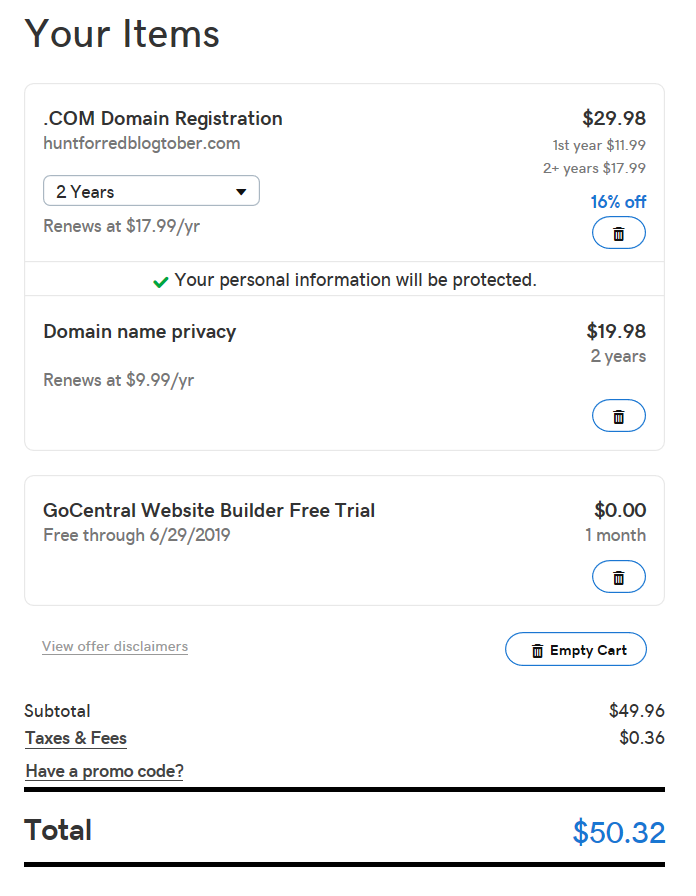
Task: Click the Subtotal $49.96 amount
Action: (x=637, y=710)
